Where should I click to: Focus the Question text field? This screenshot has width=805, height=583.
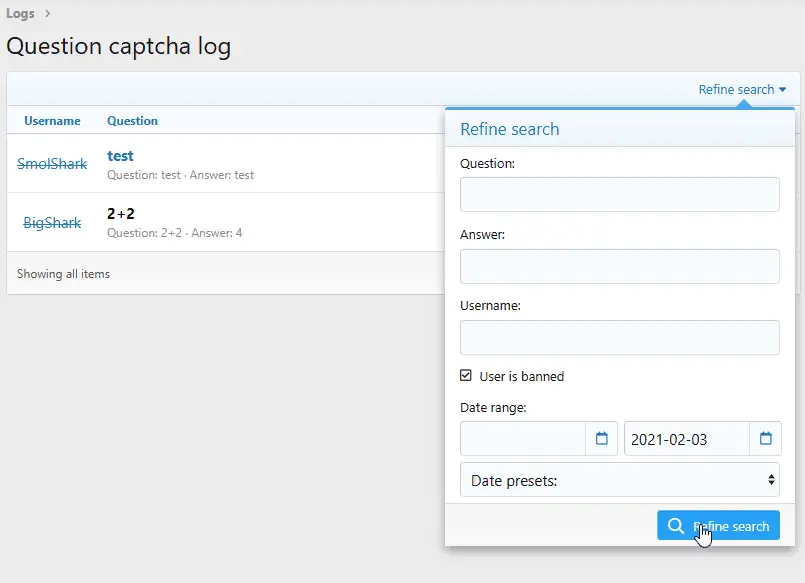point(619,194)
